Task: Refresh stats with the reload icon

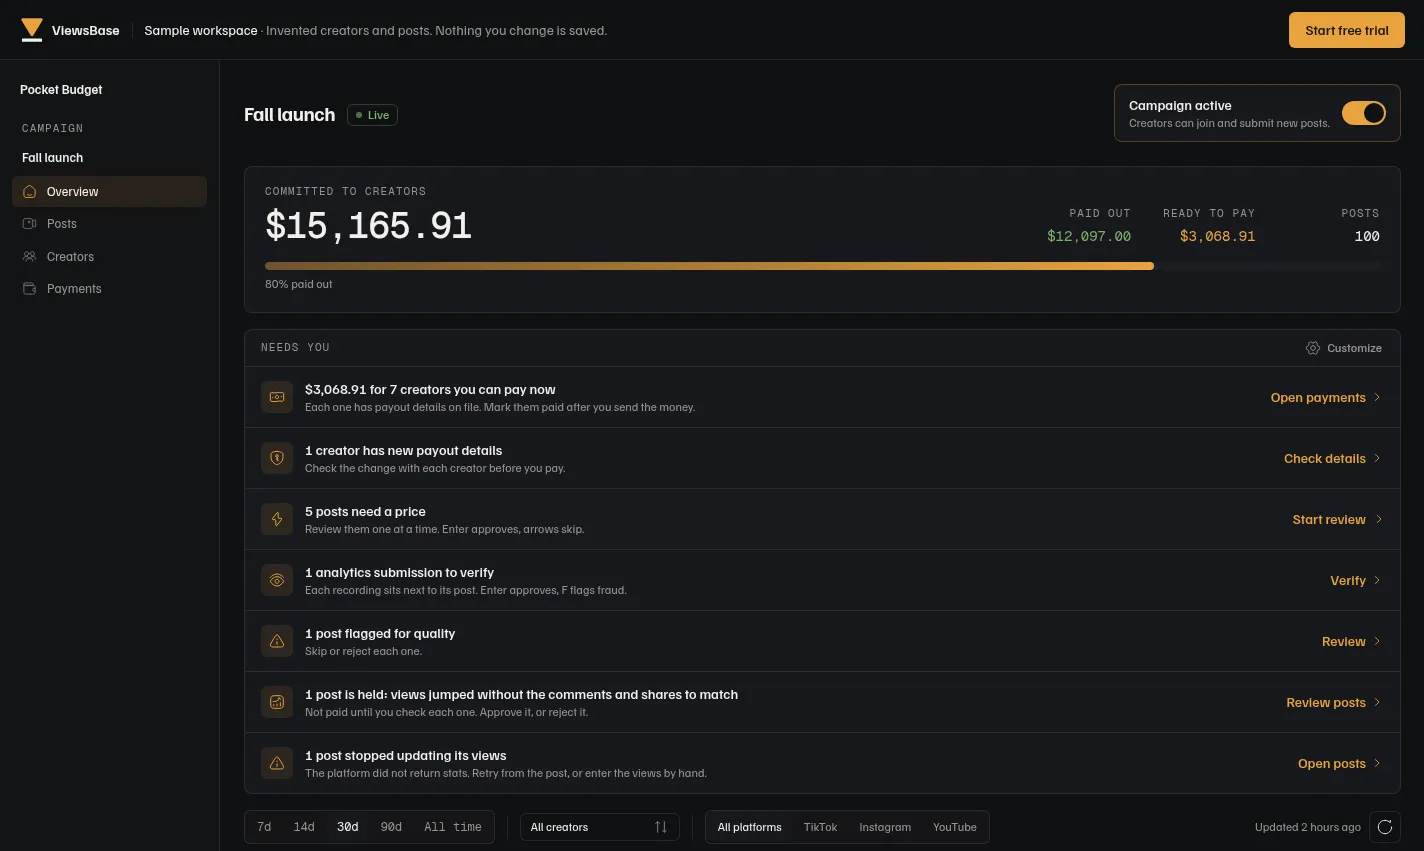Action: (1385, 827)
